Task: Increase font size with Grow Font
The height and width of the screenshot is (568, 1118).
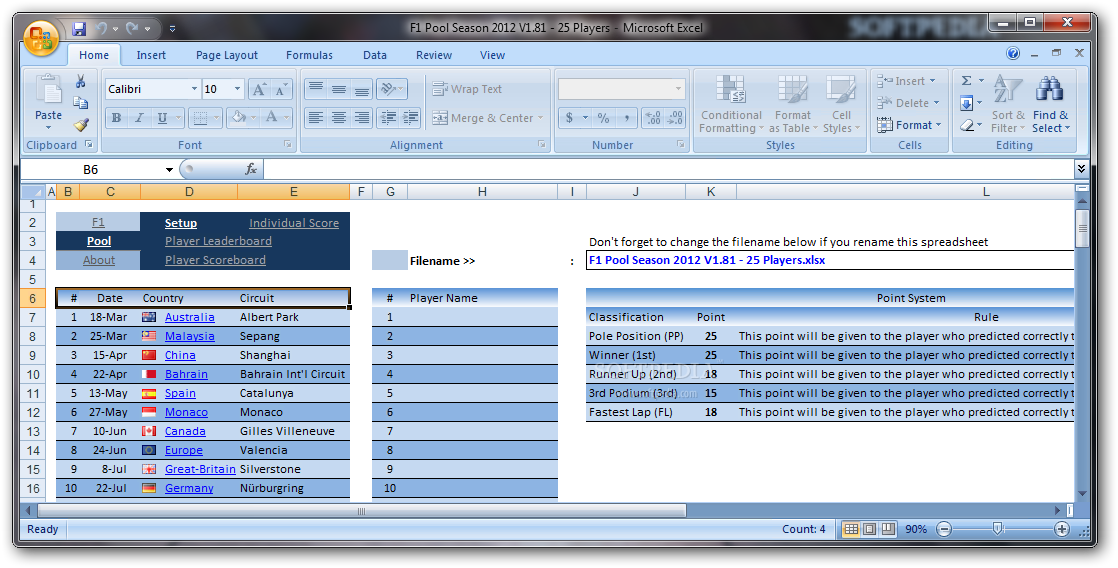Action: (260, 89)
